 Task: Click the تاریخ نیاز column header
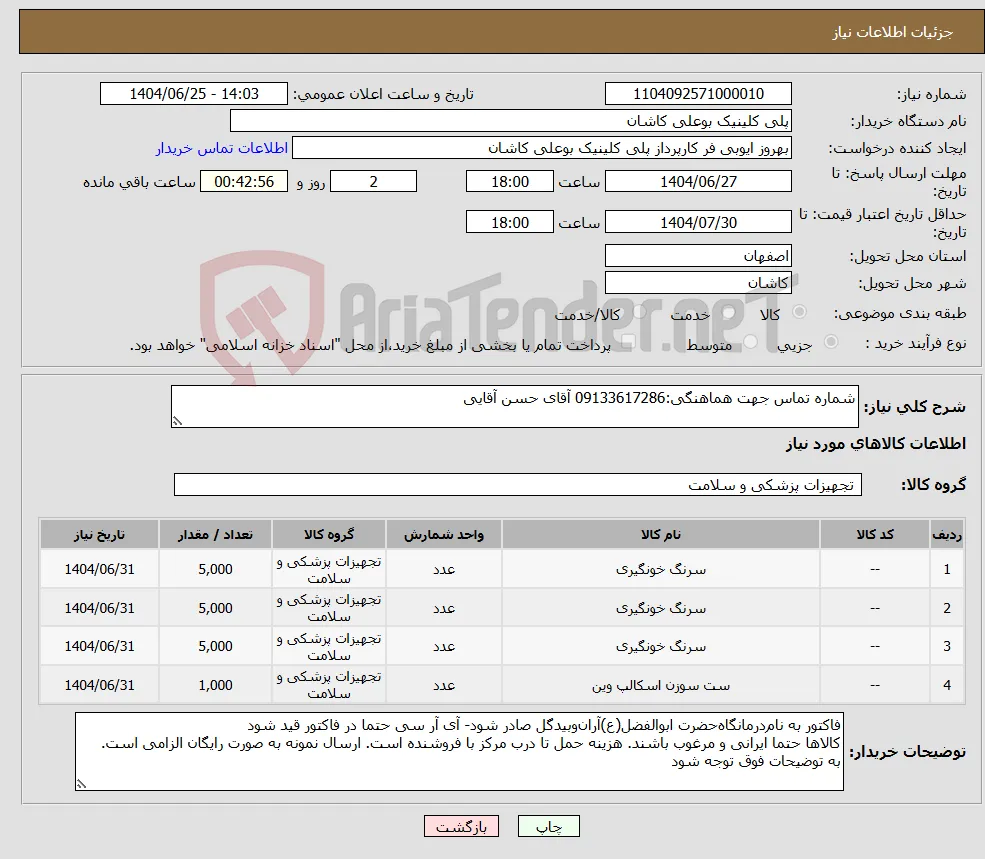point(99,534)
